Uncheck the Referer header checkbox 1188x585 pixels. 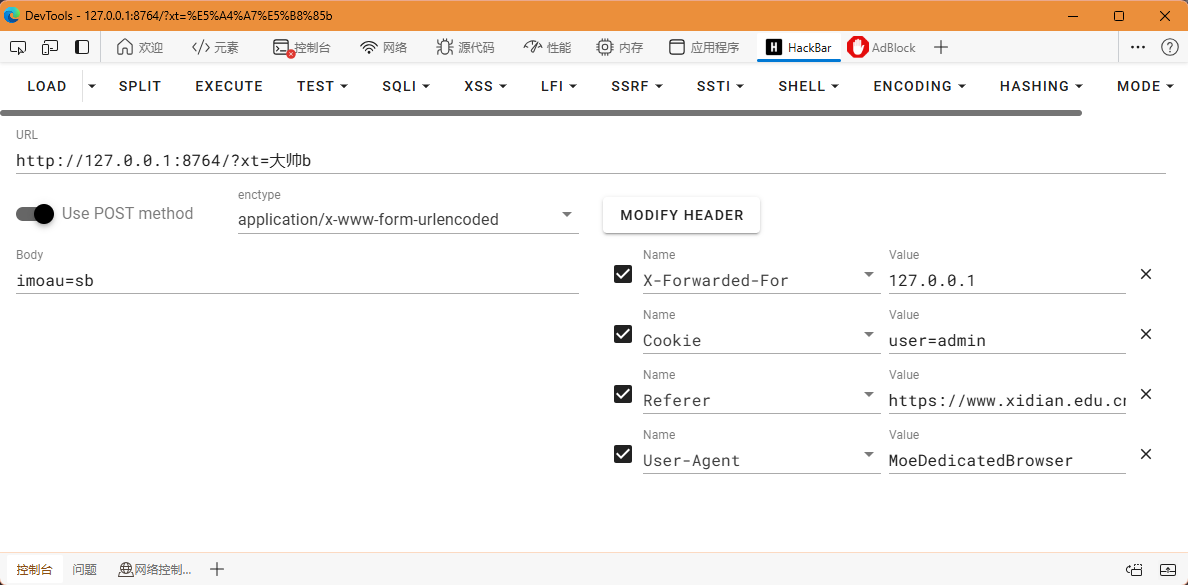tap(623, 394)
